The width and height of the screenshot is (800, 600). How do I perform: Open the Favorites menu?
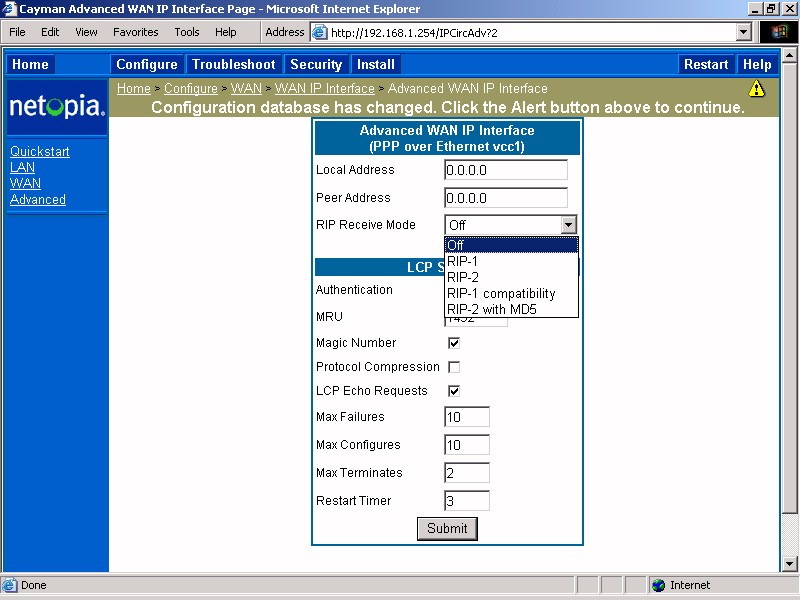(136, 32)
